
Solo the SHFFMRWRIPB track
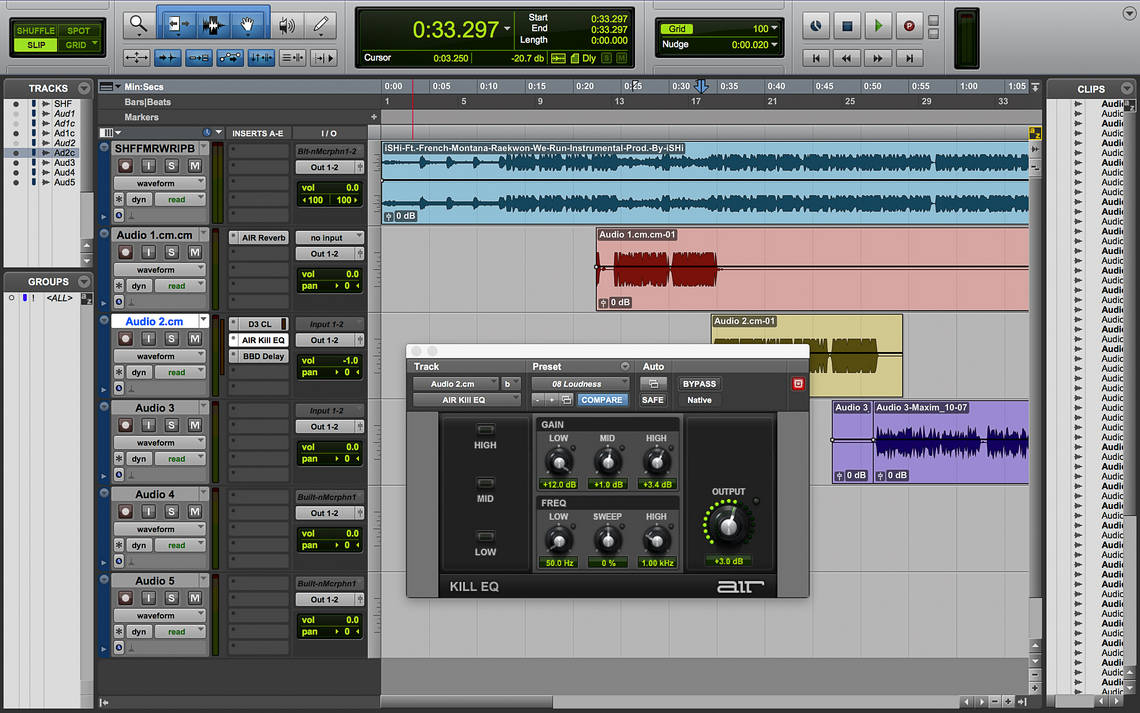[x=172, y=166]
